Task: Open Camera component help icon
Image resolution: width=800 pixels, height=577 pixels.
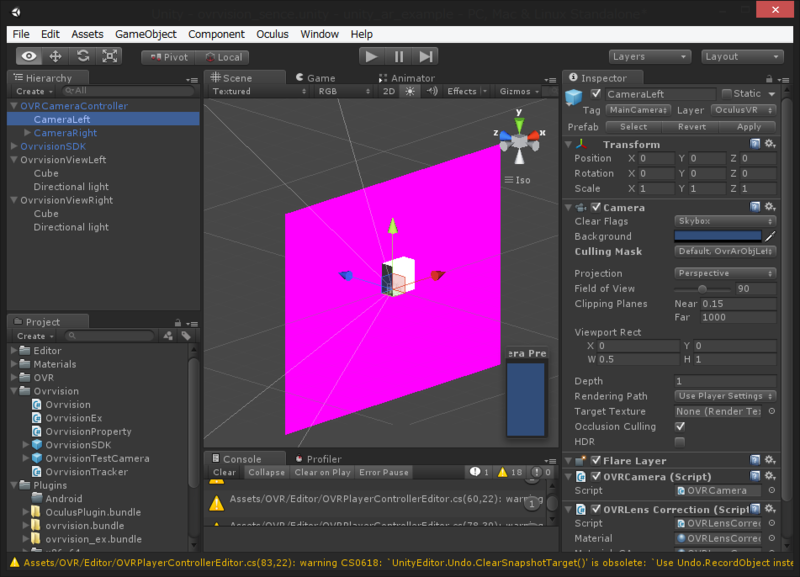Action: [755, 207]
